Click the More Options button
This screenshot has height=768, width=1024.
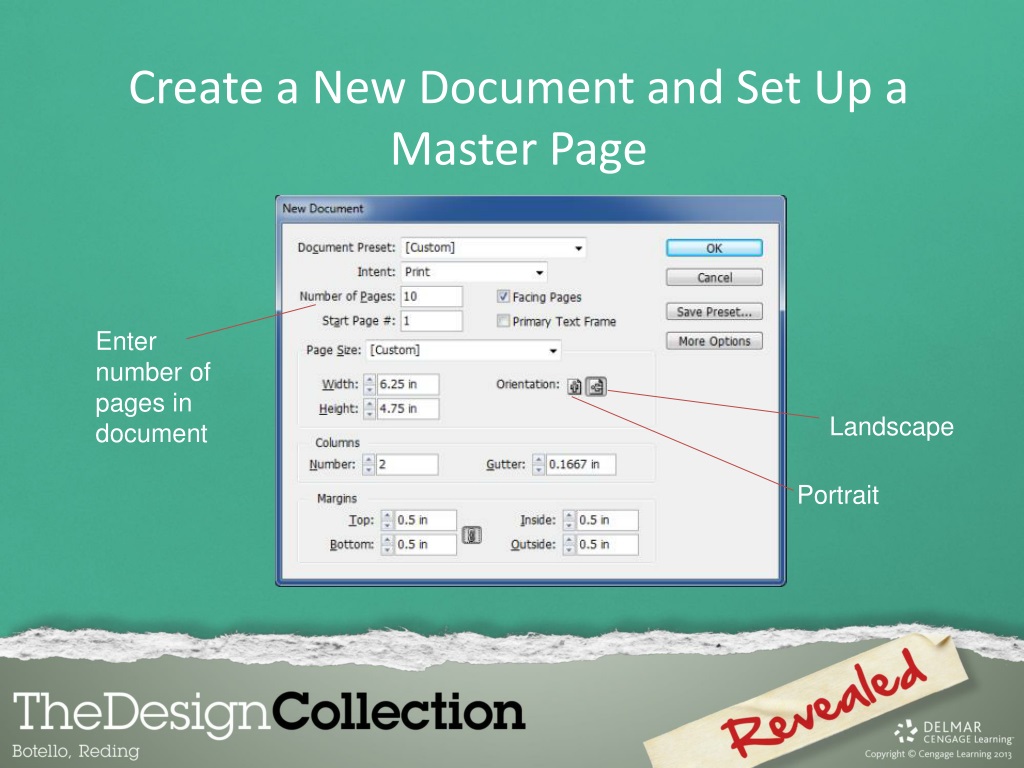coord(714,341)
